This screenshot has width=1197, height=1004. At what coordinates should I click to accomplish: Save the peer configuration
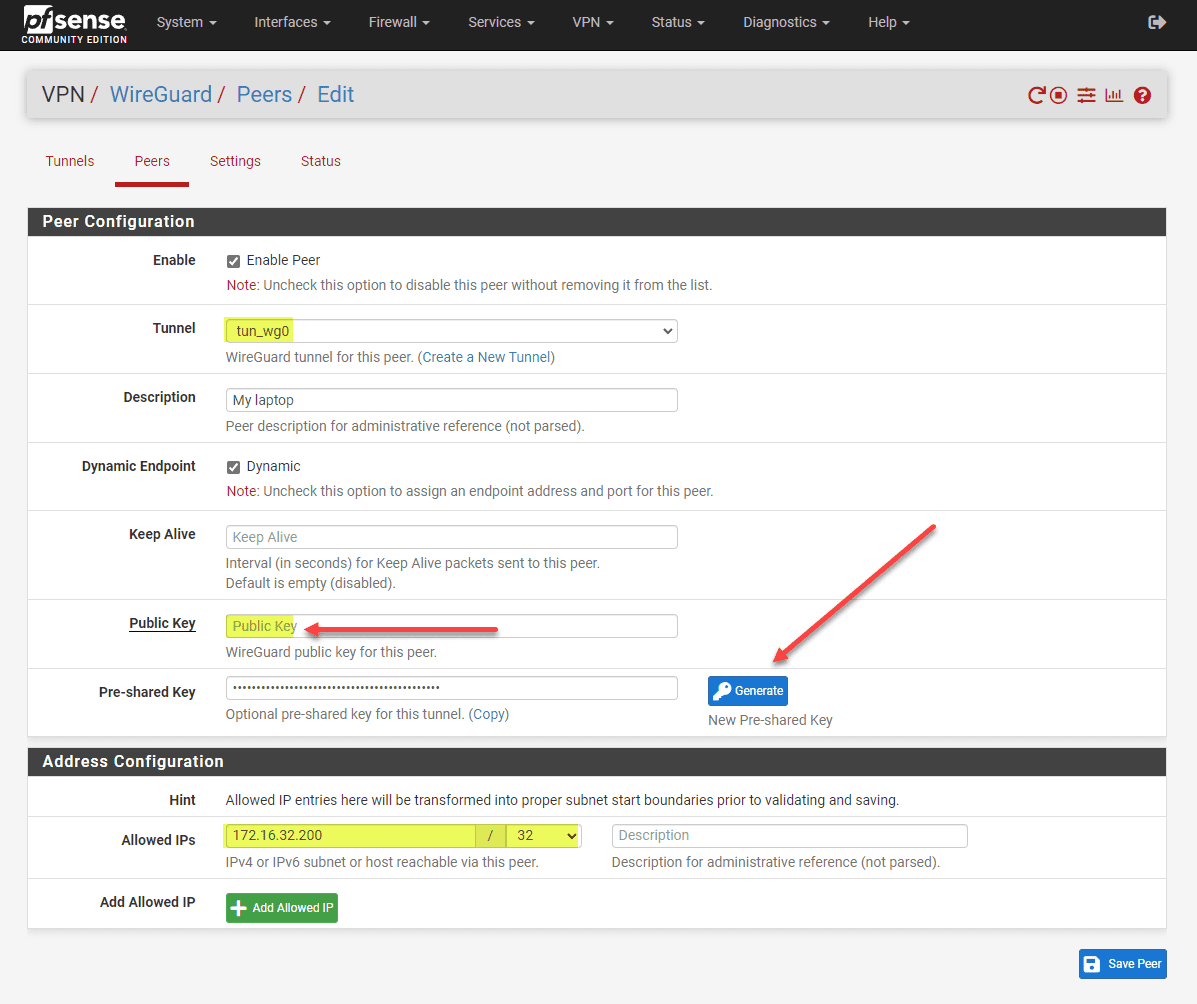[x=1122, y=964]
